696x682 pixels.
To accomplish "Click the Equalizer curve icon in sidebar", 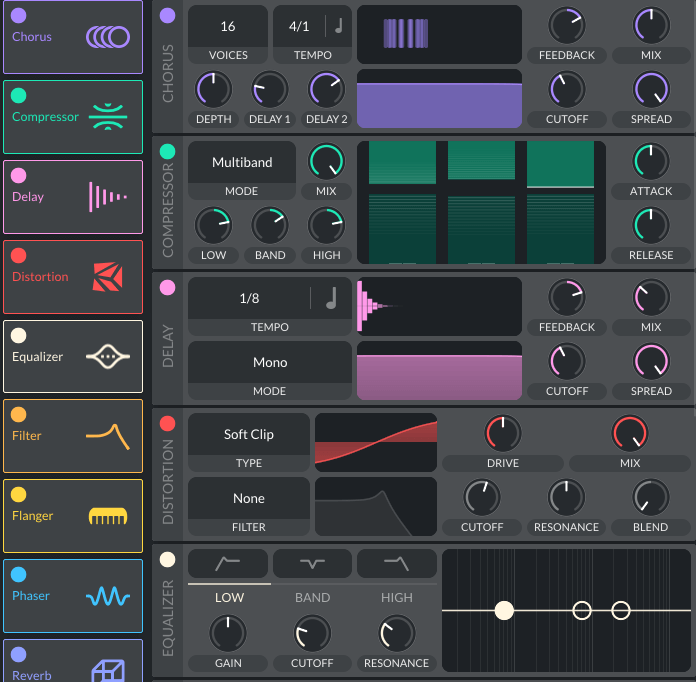I will [108, 357].
